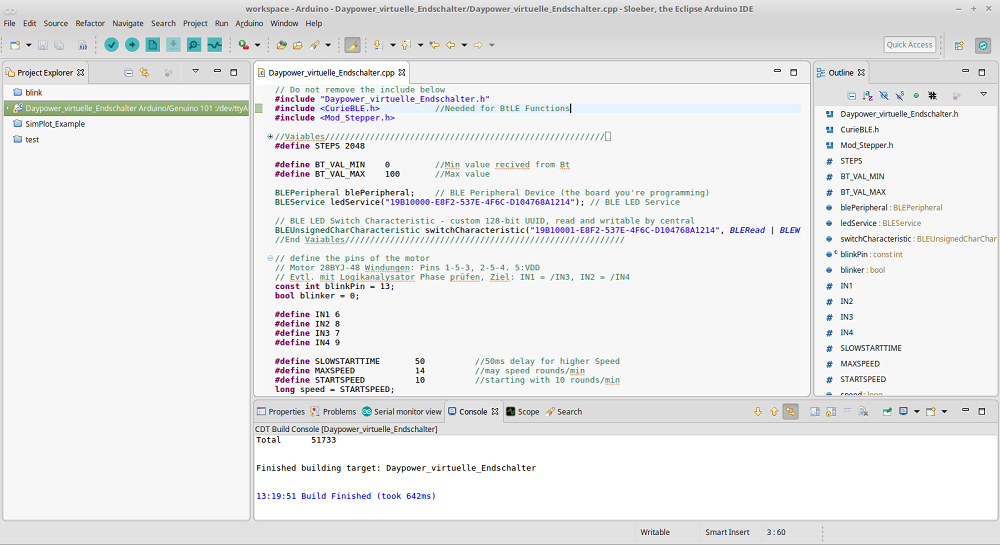The image size is (1000, 545).
Task: Open the Search toolbar dropdown arrow
Action: click(x=328, y=45)
